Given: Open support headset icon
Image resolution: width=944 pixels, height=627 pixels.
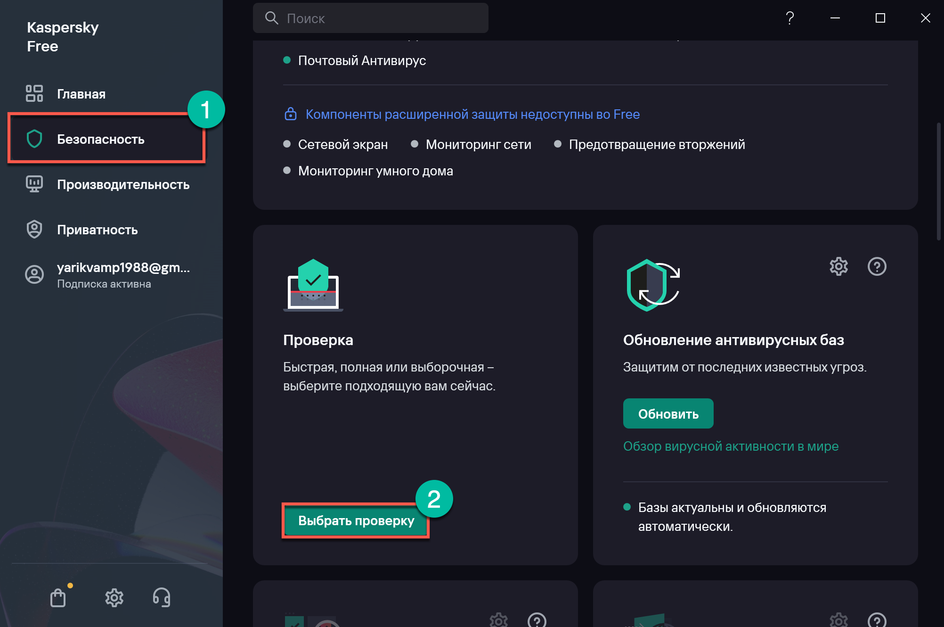Looking at the screenshot, I should click(161, 597).
